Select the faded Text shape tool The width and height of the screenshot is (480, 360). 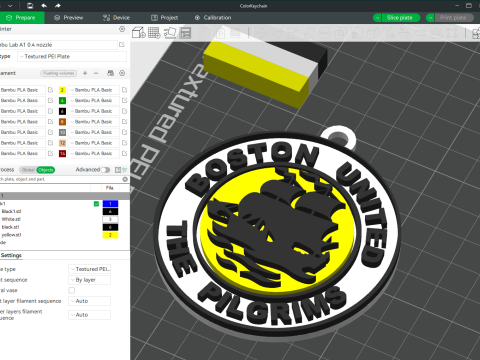pos(389,33)
